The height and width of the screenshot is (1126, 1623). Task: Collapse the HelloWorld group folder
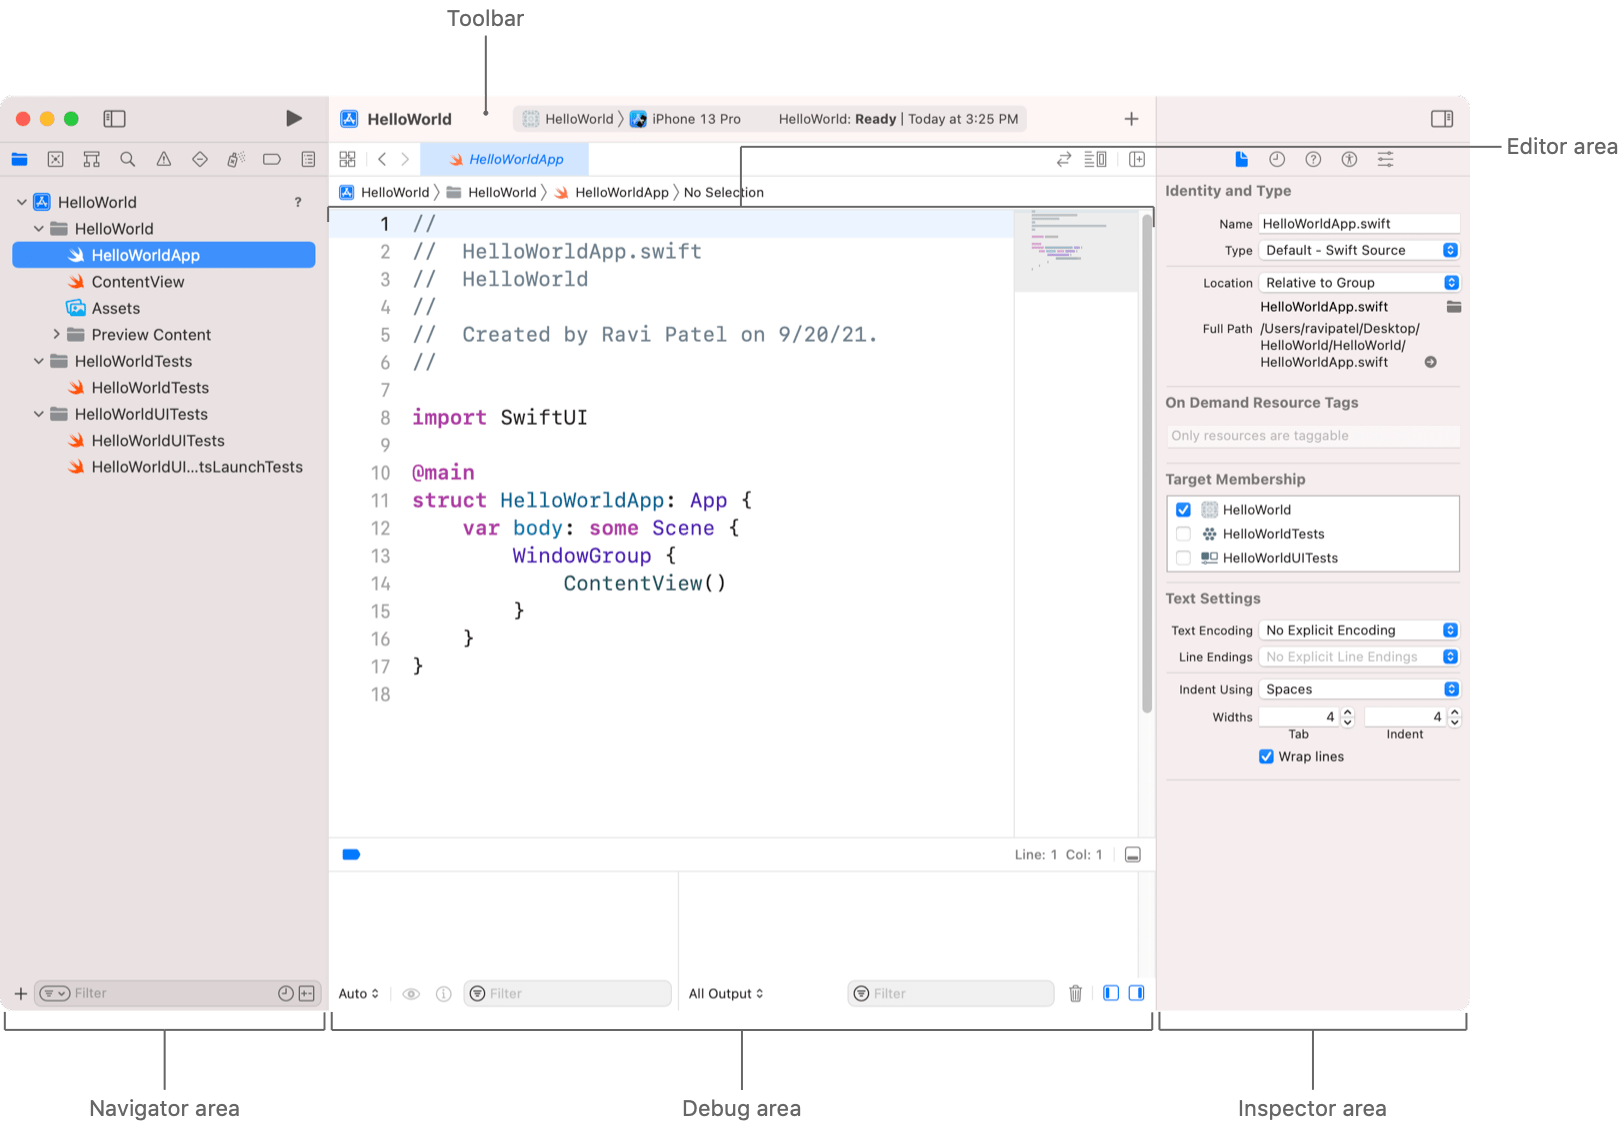[39, 229]
